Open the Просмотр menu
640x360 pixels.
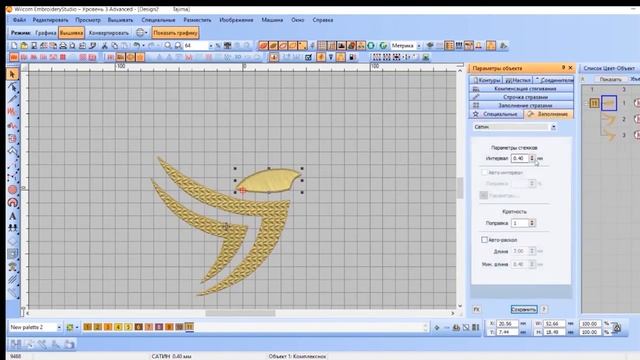point(88,20)
